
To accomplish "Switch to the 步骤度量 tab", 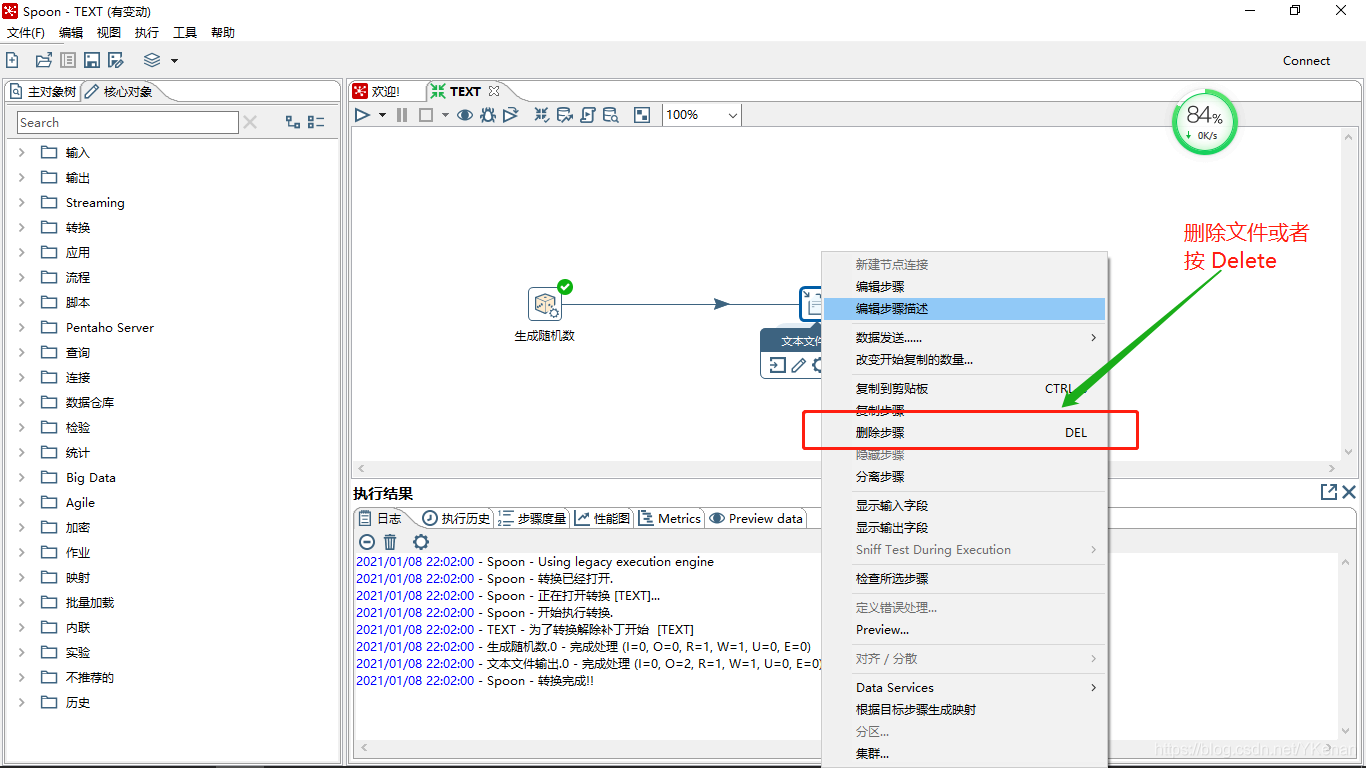I will tap(533, 518).
